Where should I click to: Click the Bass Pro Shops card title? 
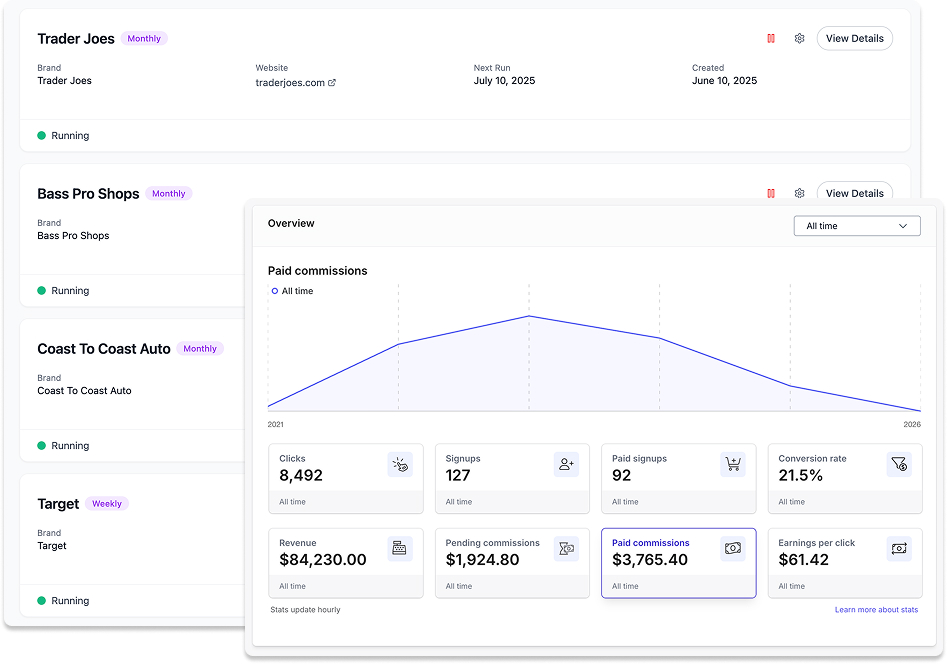coord(88,193)
